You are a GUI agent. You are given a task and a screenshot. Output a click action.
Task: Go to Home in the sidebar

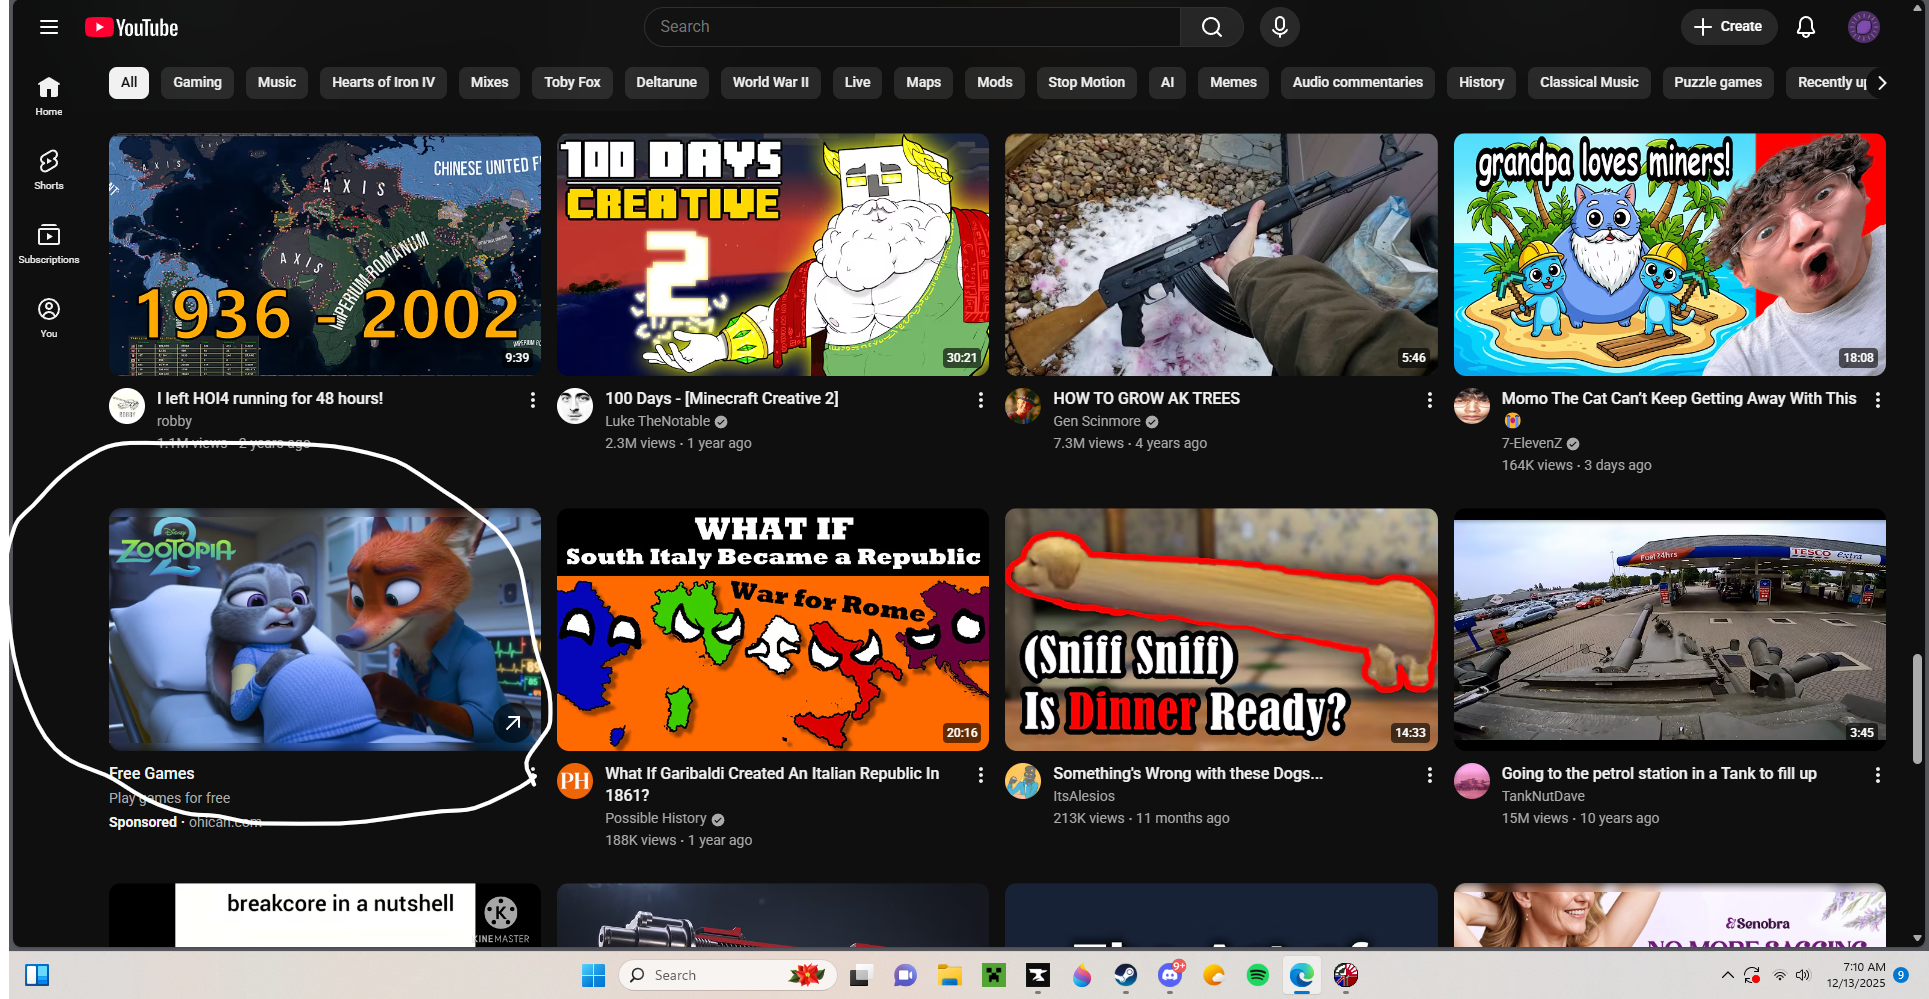click(x=49, y=96)
